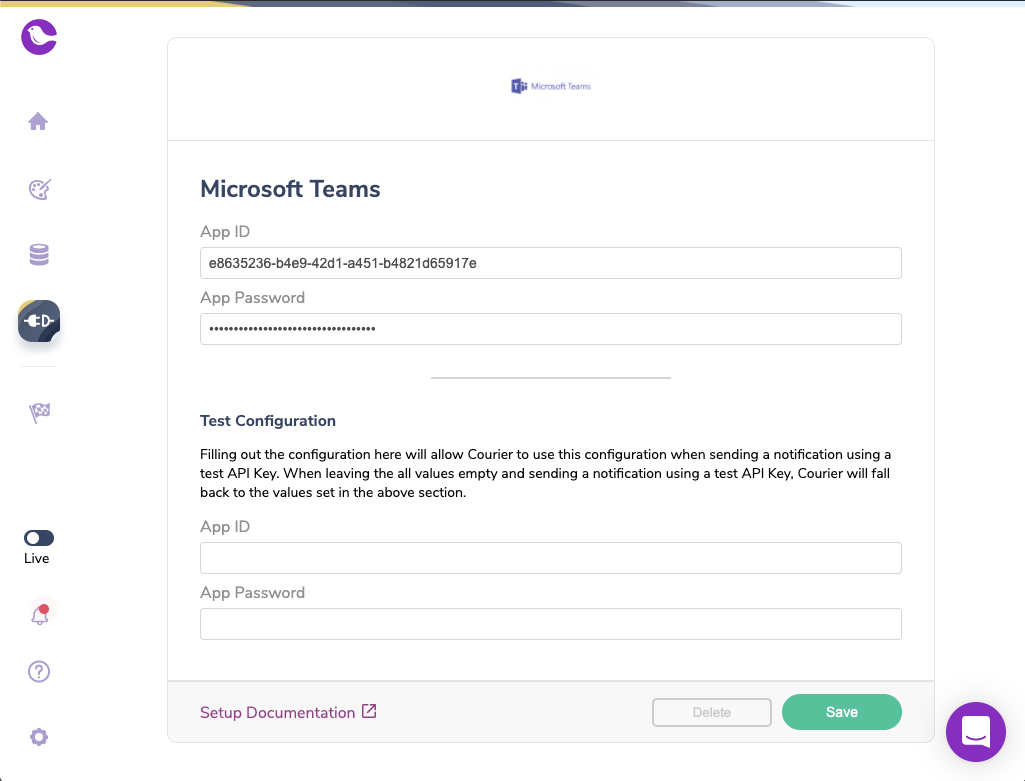The image size is (1025, 781).
Task: Click the Test Configuration heading
Action: [268, 421]
